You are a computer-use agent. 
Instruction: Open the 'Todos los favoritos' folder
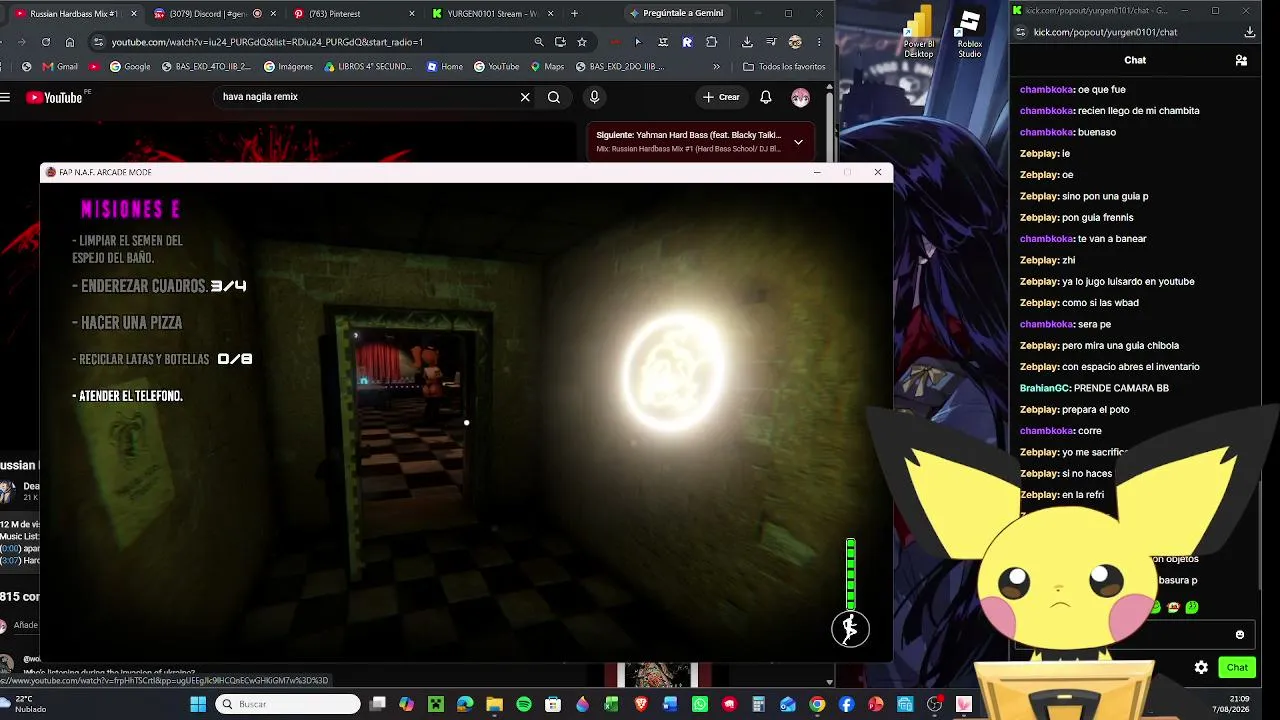[x=784, y=67]
